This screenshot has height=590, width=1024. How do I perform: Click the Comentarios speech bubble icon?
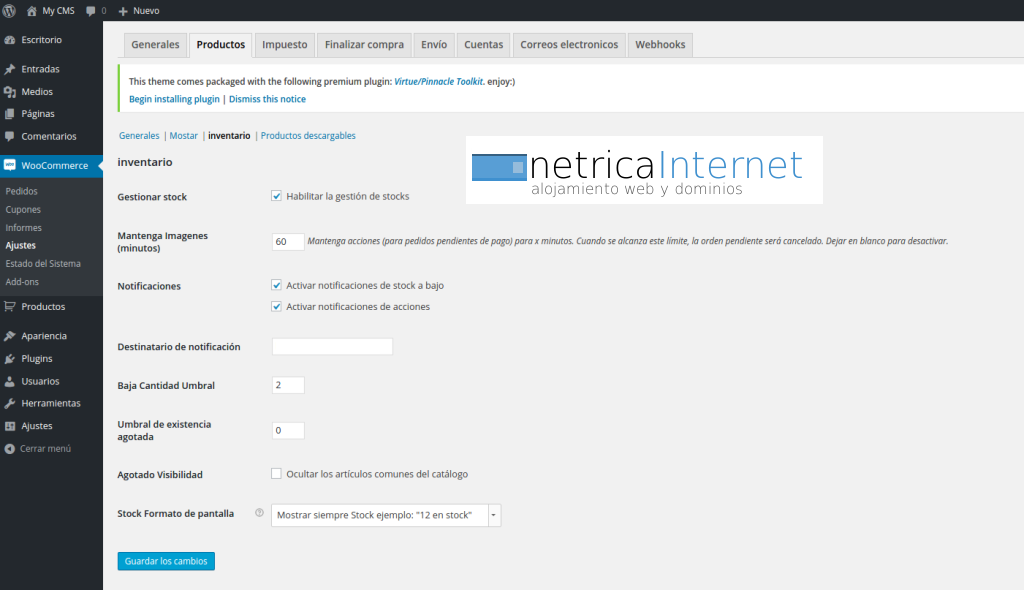coord(10,137)
